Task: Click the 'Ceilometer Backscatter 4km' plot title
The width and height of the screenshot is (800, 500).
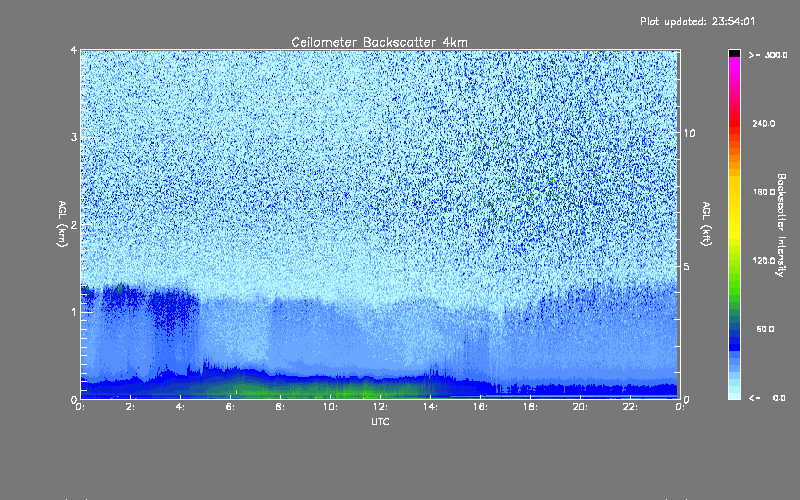Action: 379,42
